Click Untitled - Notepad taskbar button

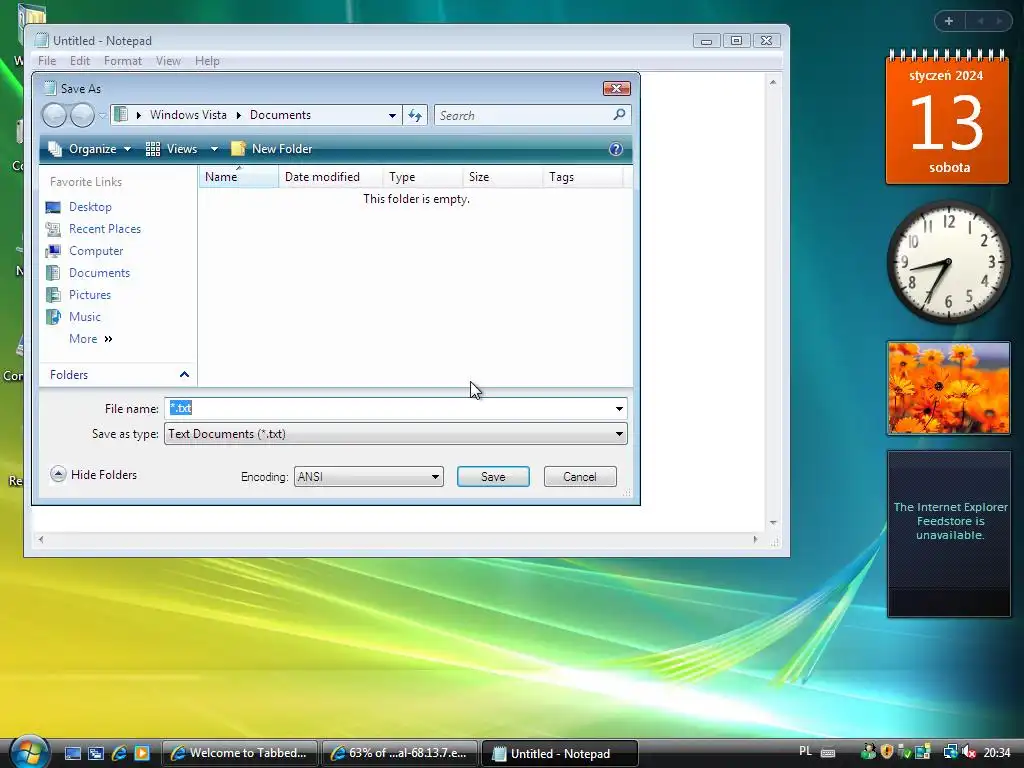tap(560, 754)
